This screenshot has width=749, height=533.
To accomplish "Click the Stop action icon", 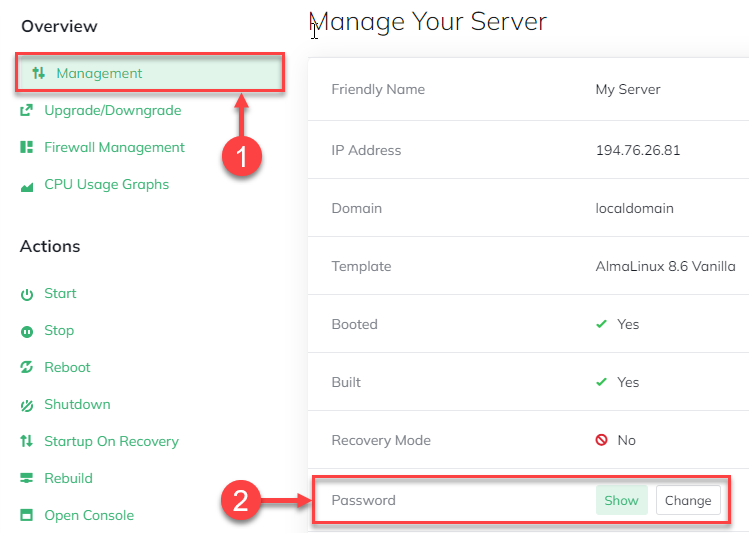I will point(26,331).
